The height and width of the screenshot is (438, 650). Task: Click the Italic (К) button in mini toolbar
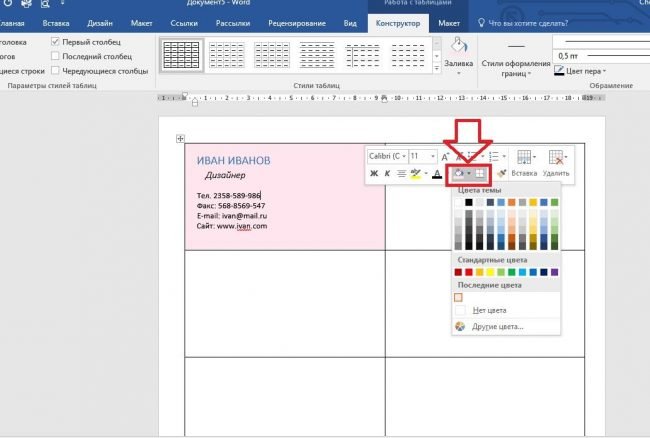pyautogui.click(x=388, y=174)
